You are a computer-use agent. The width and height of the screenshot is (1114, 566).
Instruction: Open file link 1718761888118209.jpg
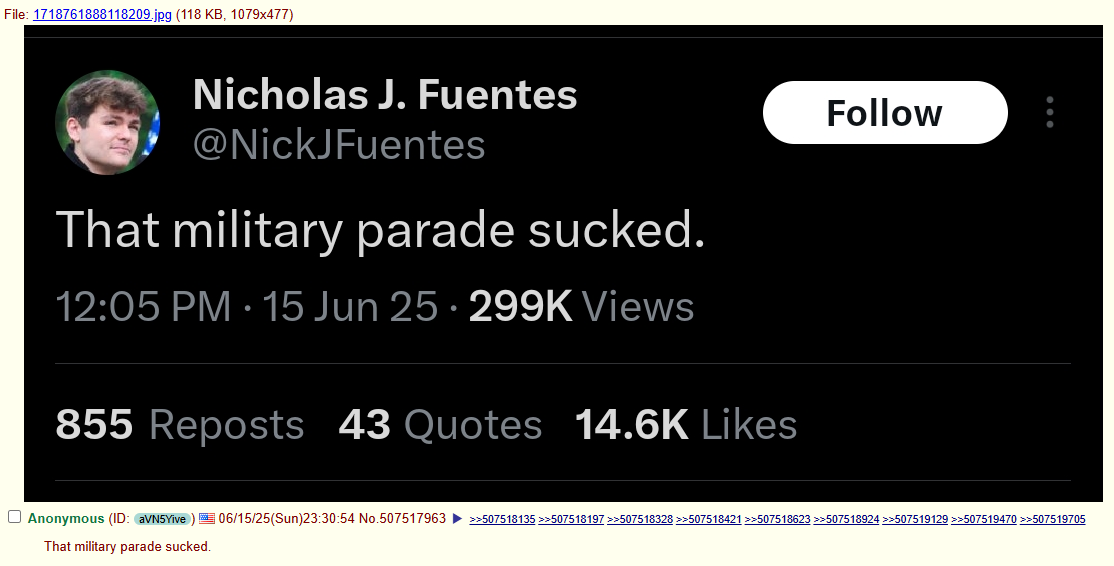point(102,14)
